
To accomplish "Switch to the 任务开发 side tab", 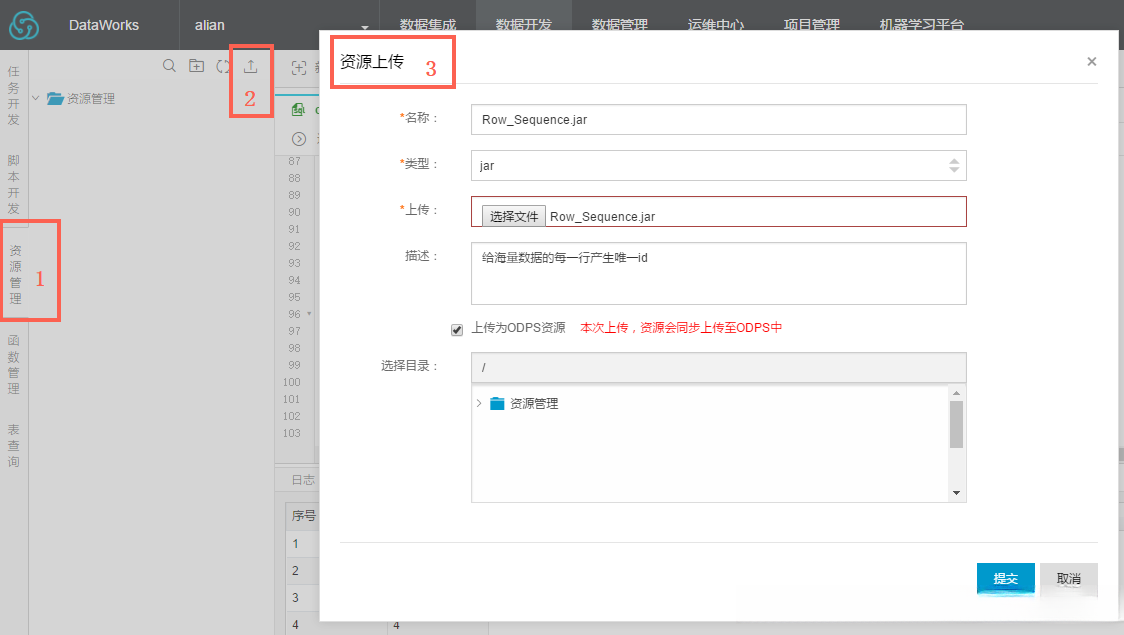I will [14, 95].
